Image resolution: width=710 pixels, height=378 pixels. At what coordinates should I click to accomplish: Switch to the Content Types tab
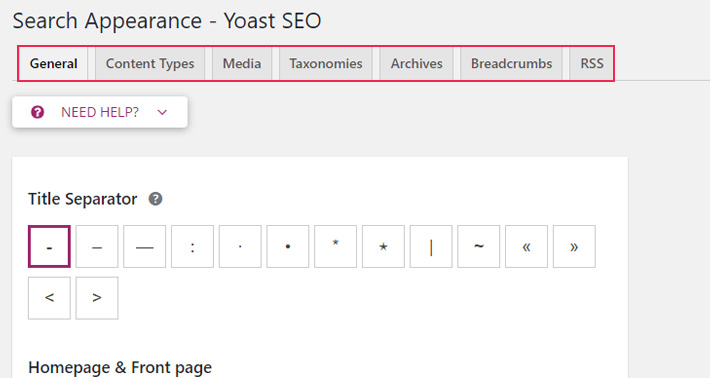[150, 64]
